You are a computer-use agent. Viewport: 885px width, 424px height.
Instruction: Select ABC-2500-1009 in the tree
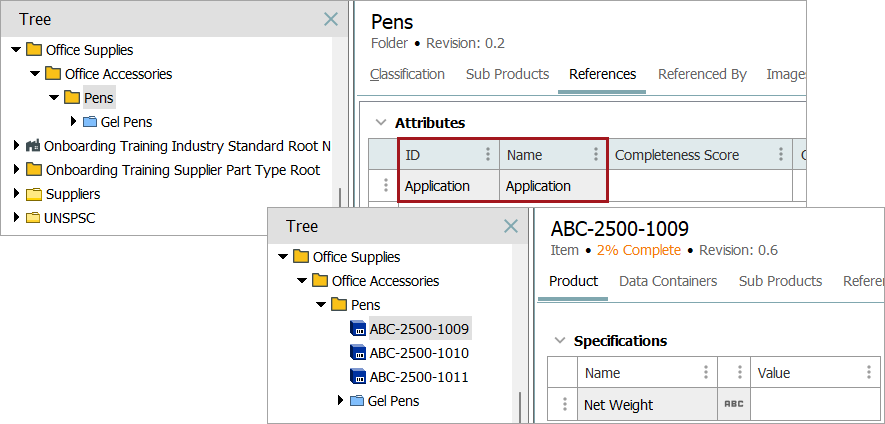(x=419, y=329)
